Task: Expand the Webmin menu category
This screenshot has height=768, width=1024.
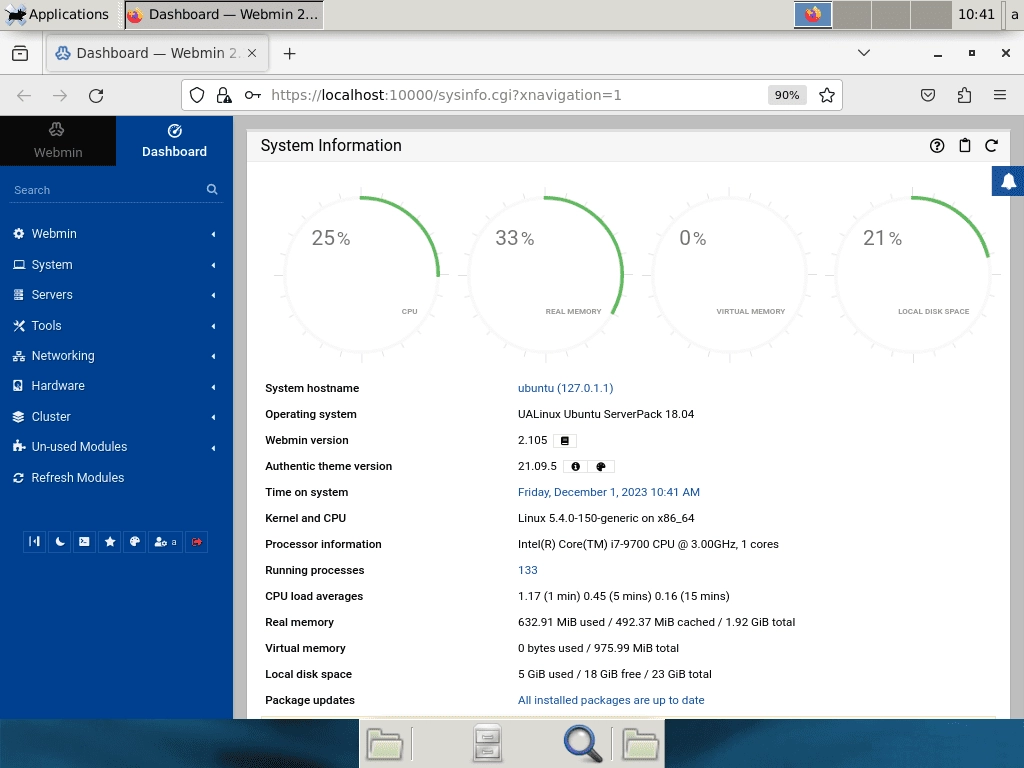Action: coord(116,234)
